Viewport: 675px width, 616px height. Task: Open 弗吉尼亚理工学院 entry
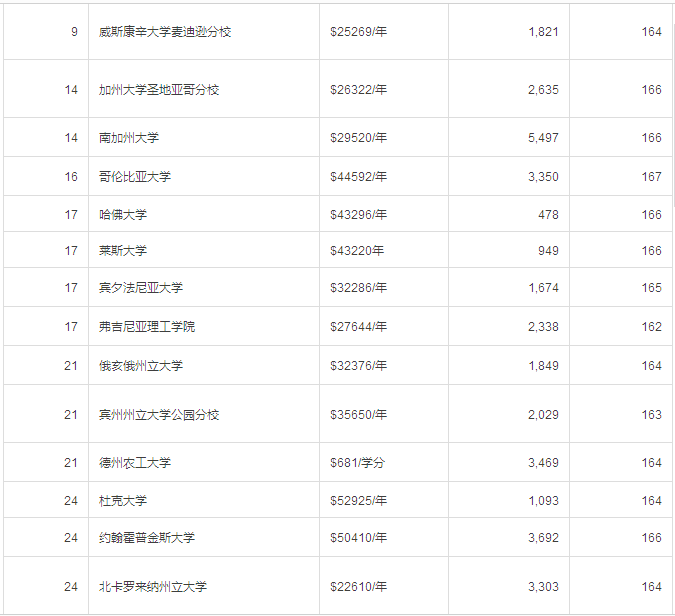tap(147, 327)
